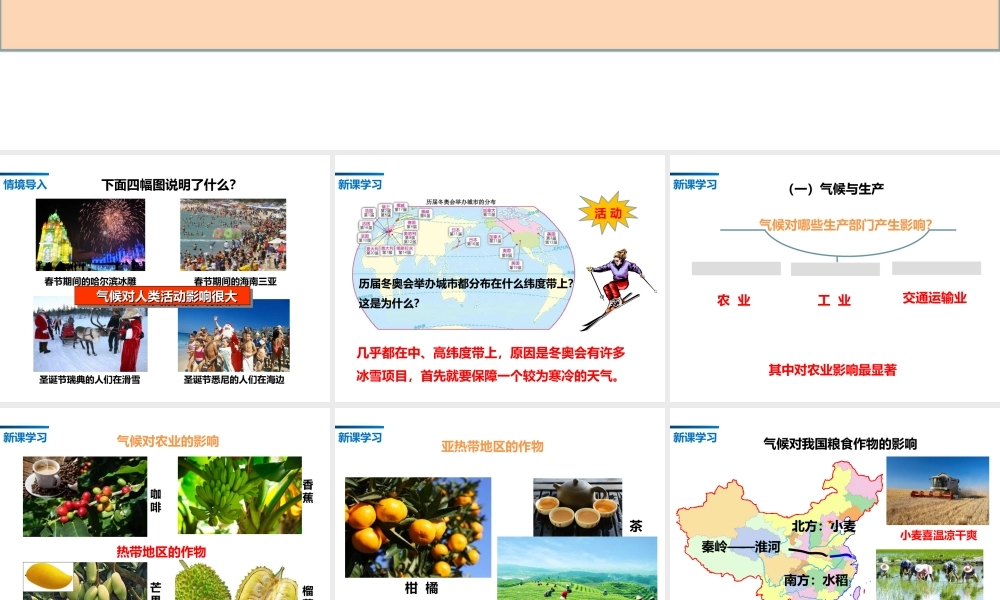
Task: Click the tea plantation hillside photo
Action: coord(577,568)
